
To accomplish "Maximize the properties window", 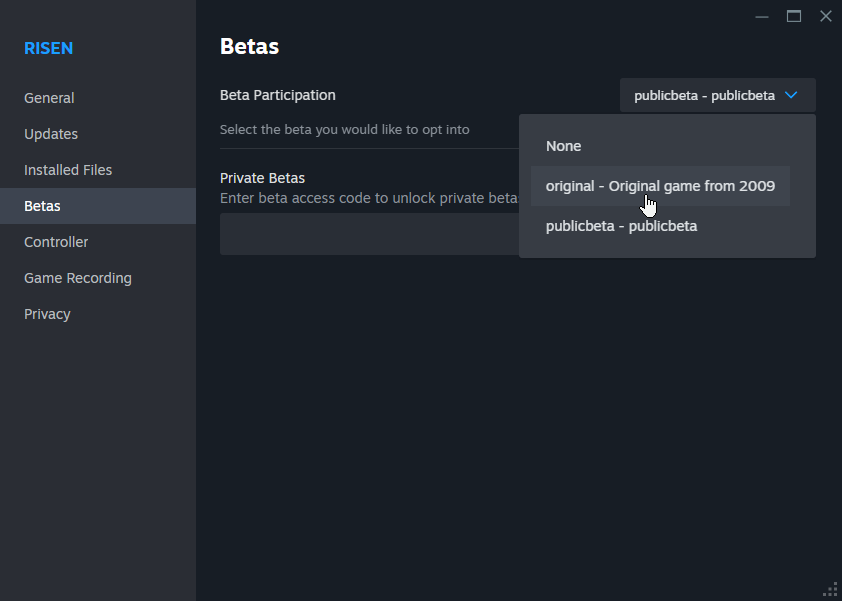I will click(x=794, y=16).
